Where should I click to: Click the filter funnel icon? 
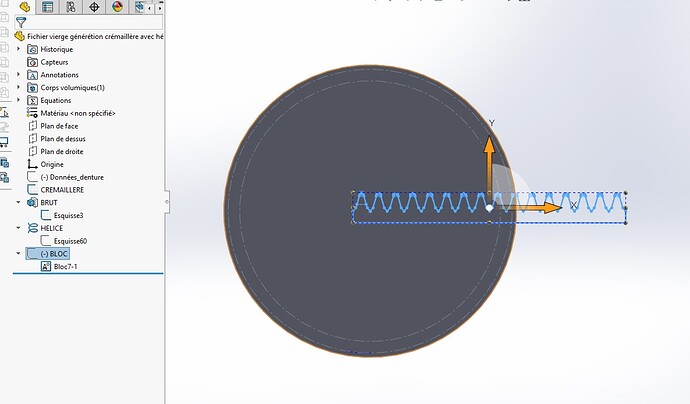pyautogui.click(x=21, y=22)
